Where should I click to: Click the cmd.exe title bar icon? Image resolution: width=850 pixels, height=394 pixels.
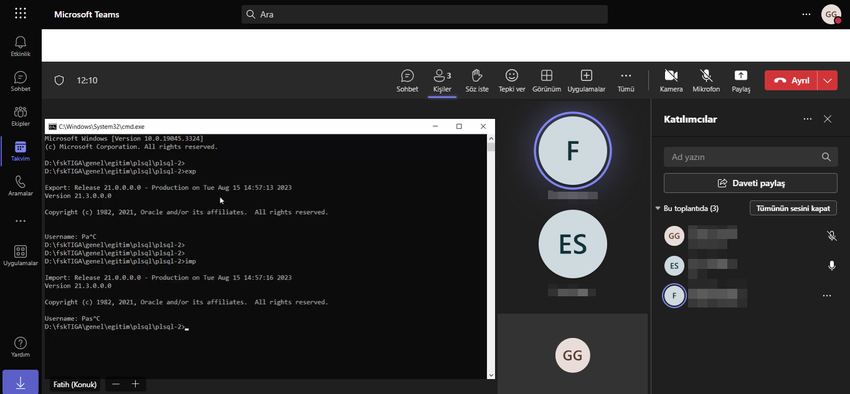click(x=52, y=126)
